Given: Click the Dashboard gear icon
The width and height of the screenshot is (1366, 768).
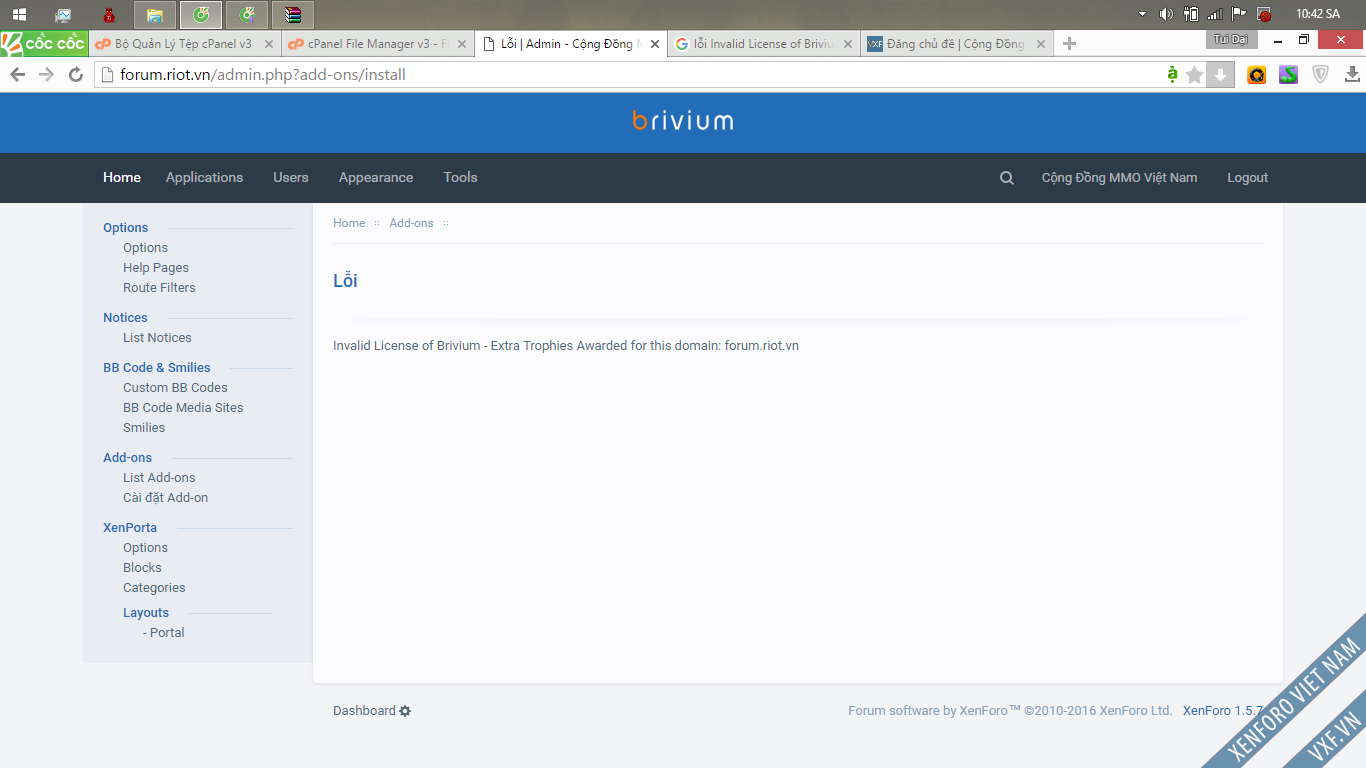Looking at the screenshot, I should [x=405, y=711].
